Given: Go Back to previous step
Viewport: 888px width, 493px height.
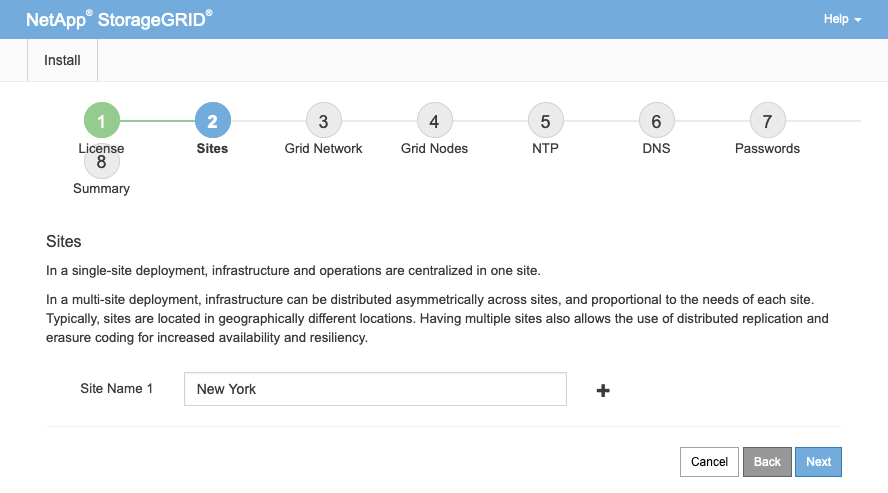Looking at the screenshot, I should [767, 462].
